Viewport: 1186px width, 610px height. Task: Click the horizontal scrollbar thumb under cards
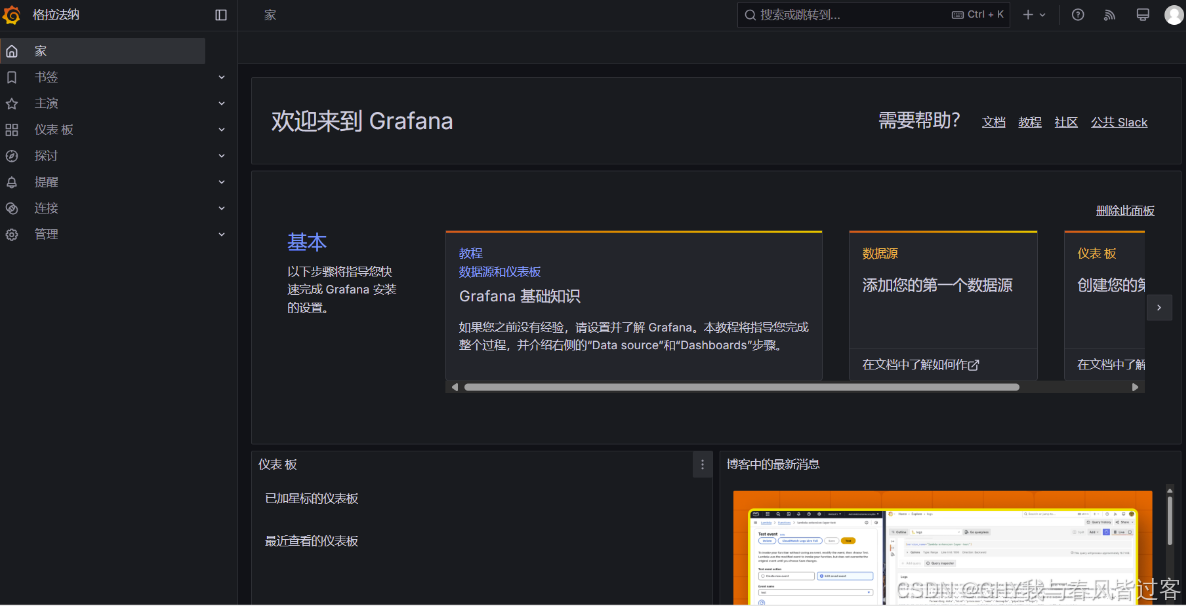(741, 387)
